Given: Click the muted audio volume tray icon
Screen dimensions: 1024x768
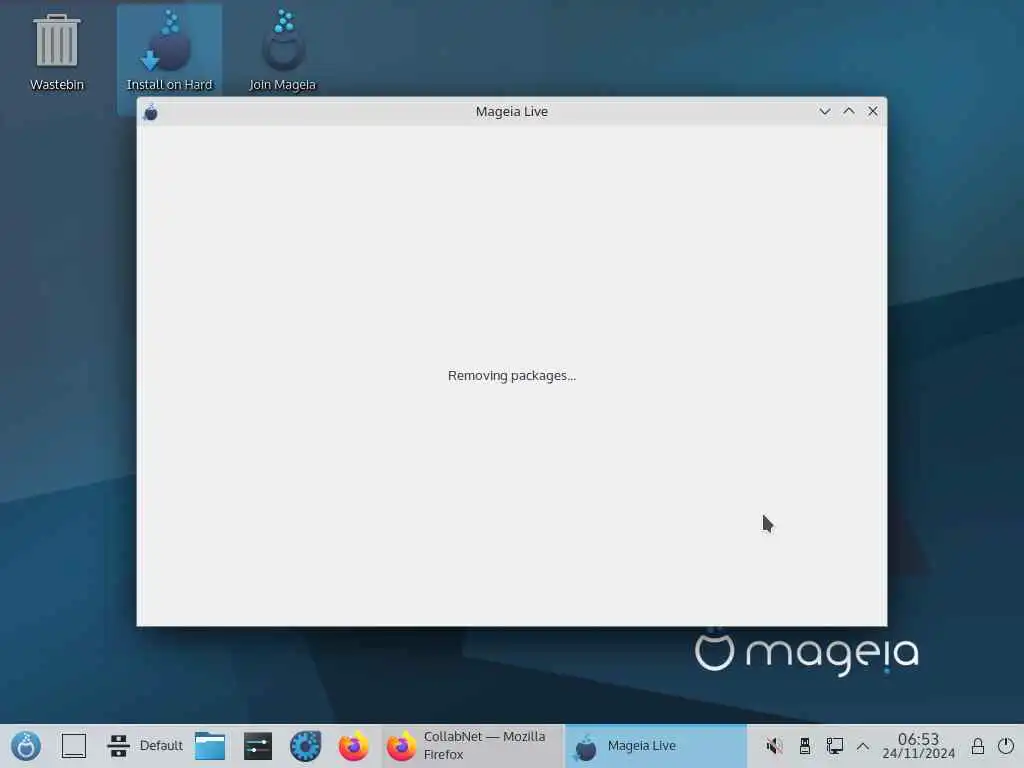Looking at the screenshot, I should click(x=775, y=746).
